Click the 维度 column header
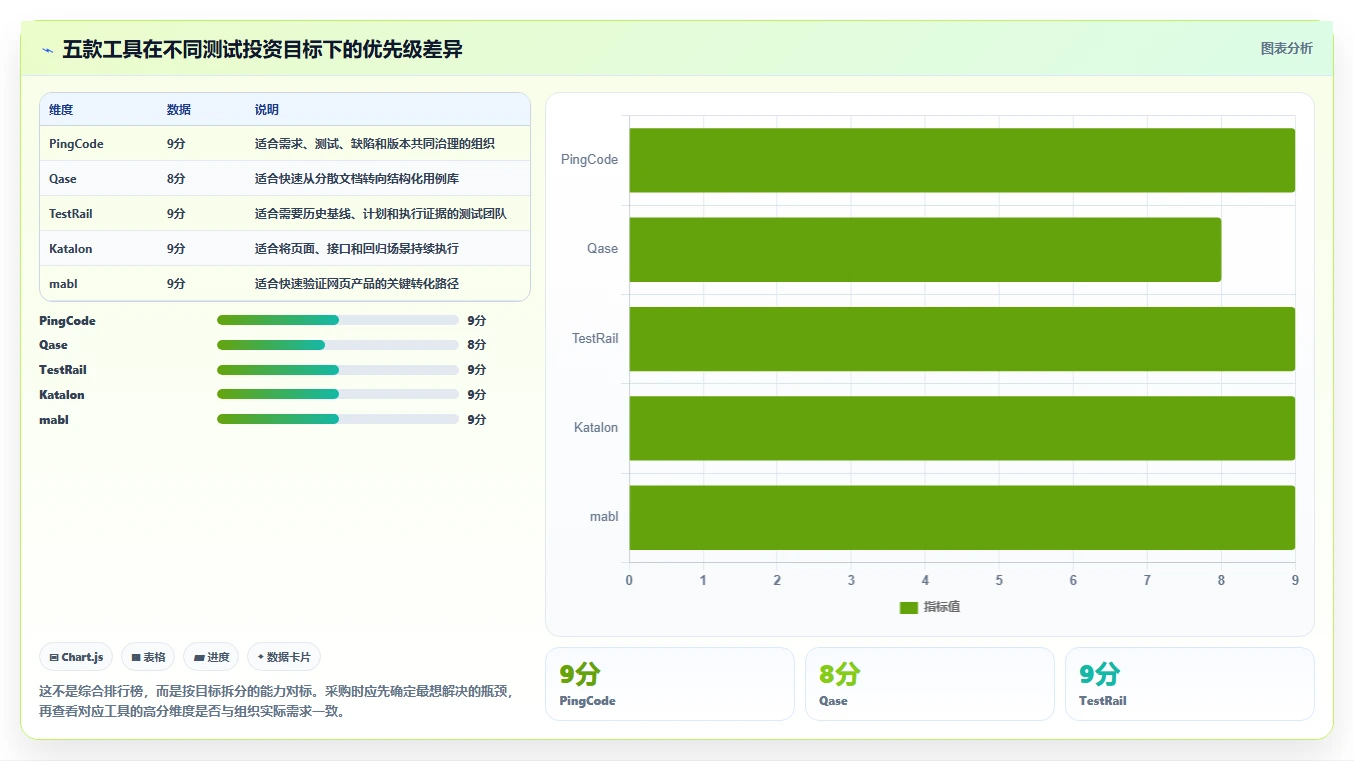The height and width of the screenshot is (761, 1354). tap(61, 110)
